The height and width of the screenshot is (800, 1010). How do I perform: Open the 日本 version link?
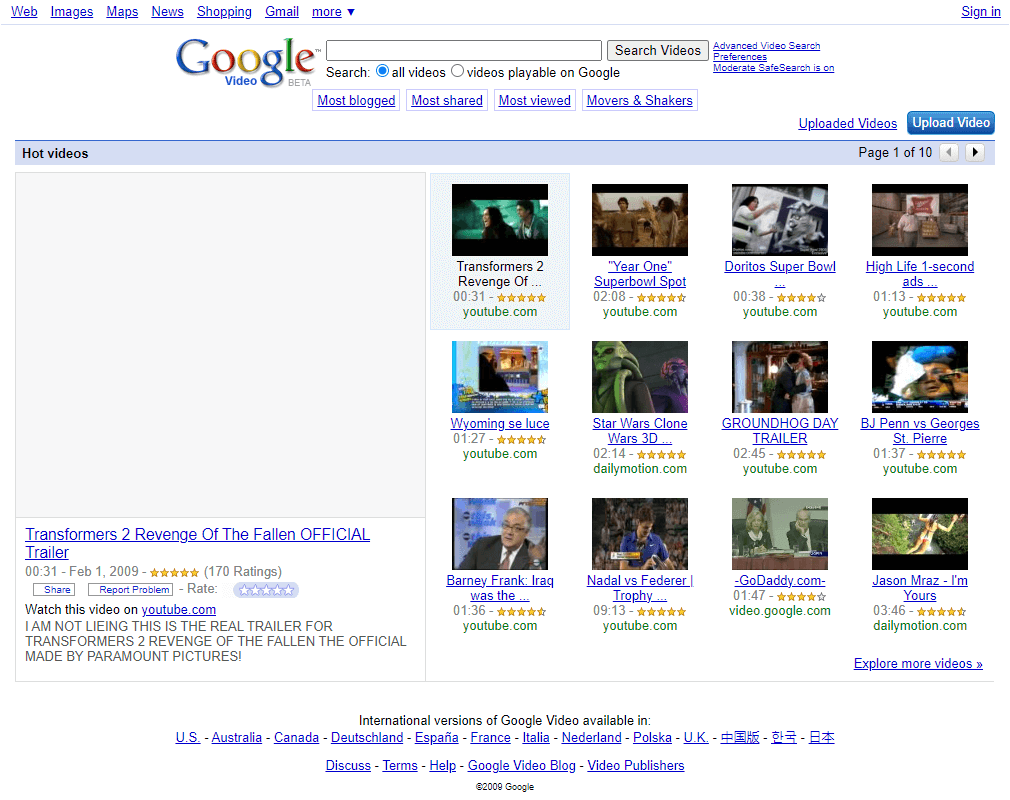pos(821,738)
